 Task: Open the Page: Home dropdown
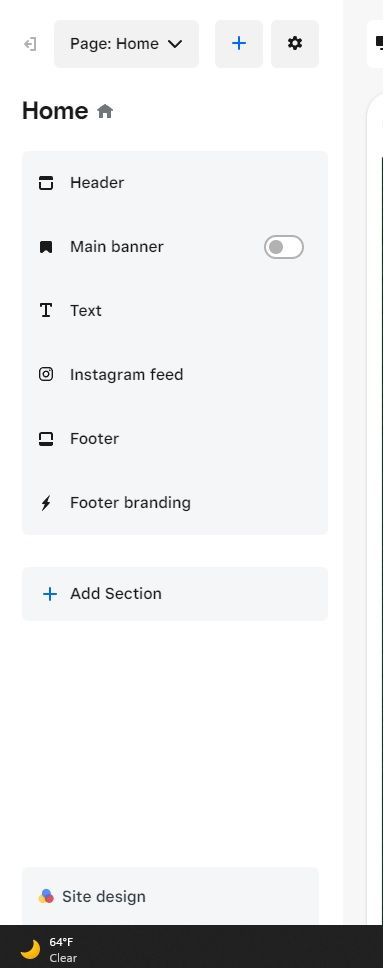pos(127,44)
